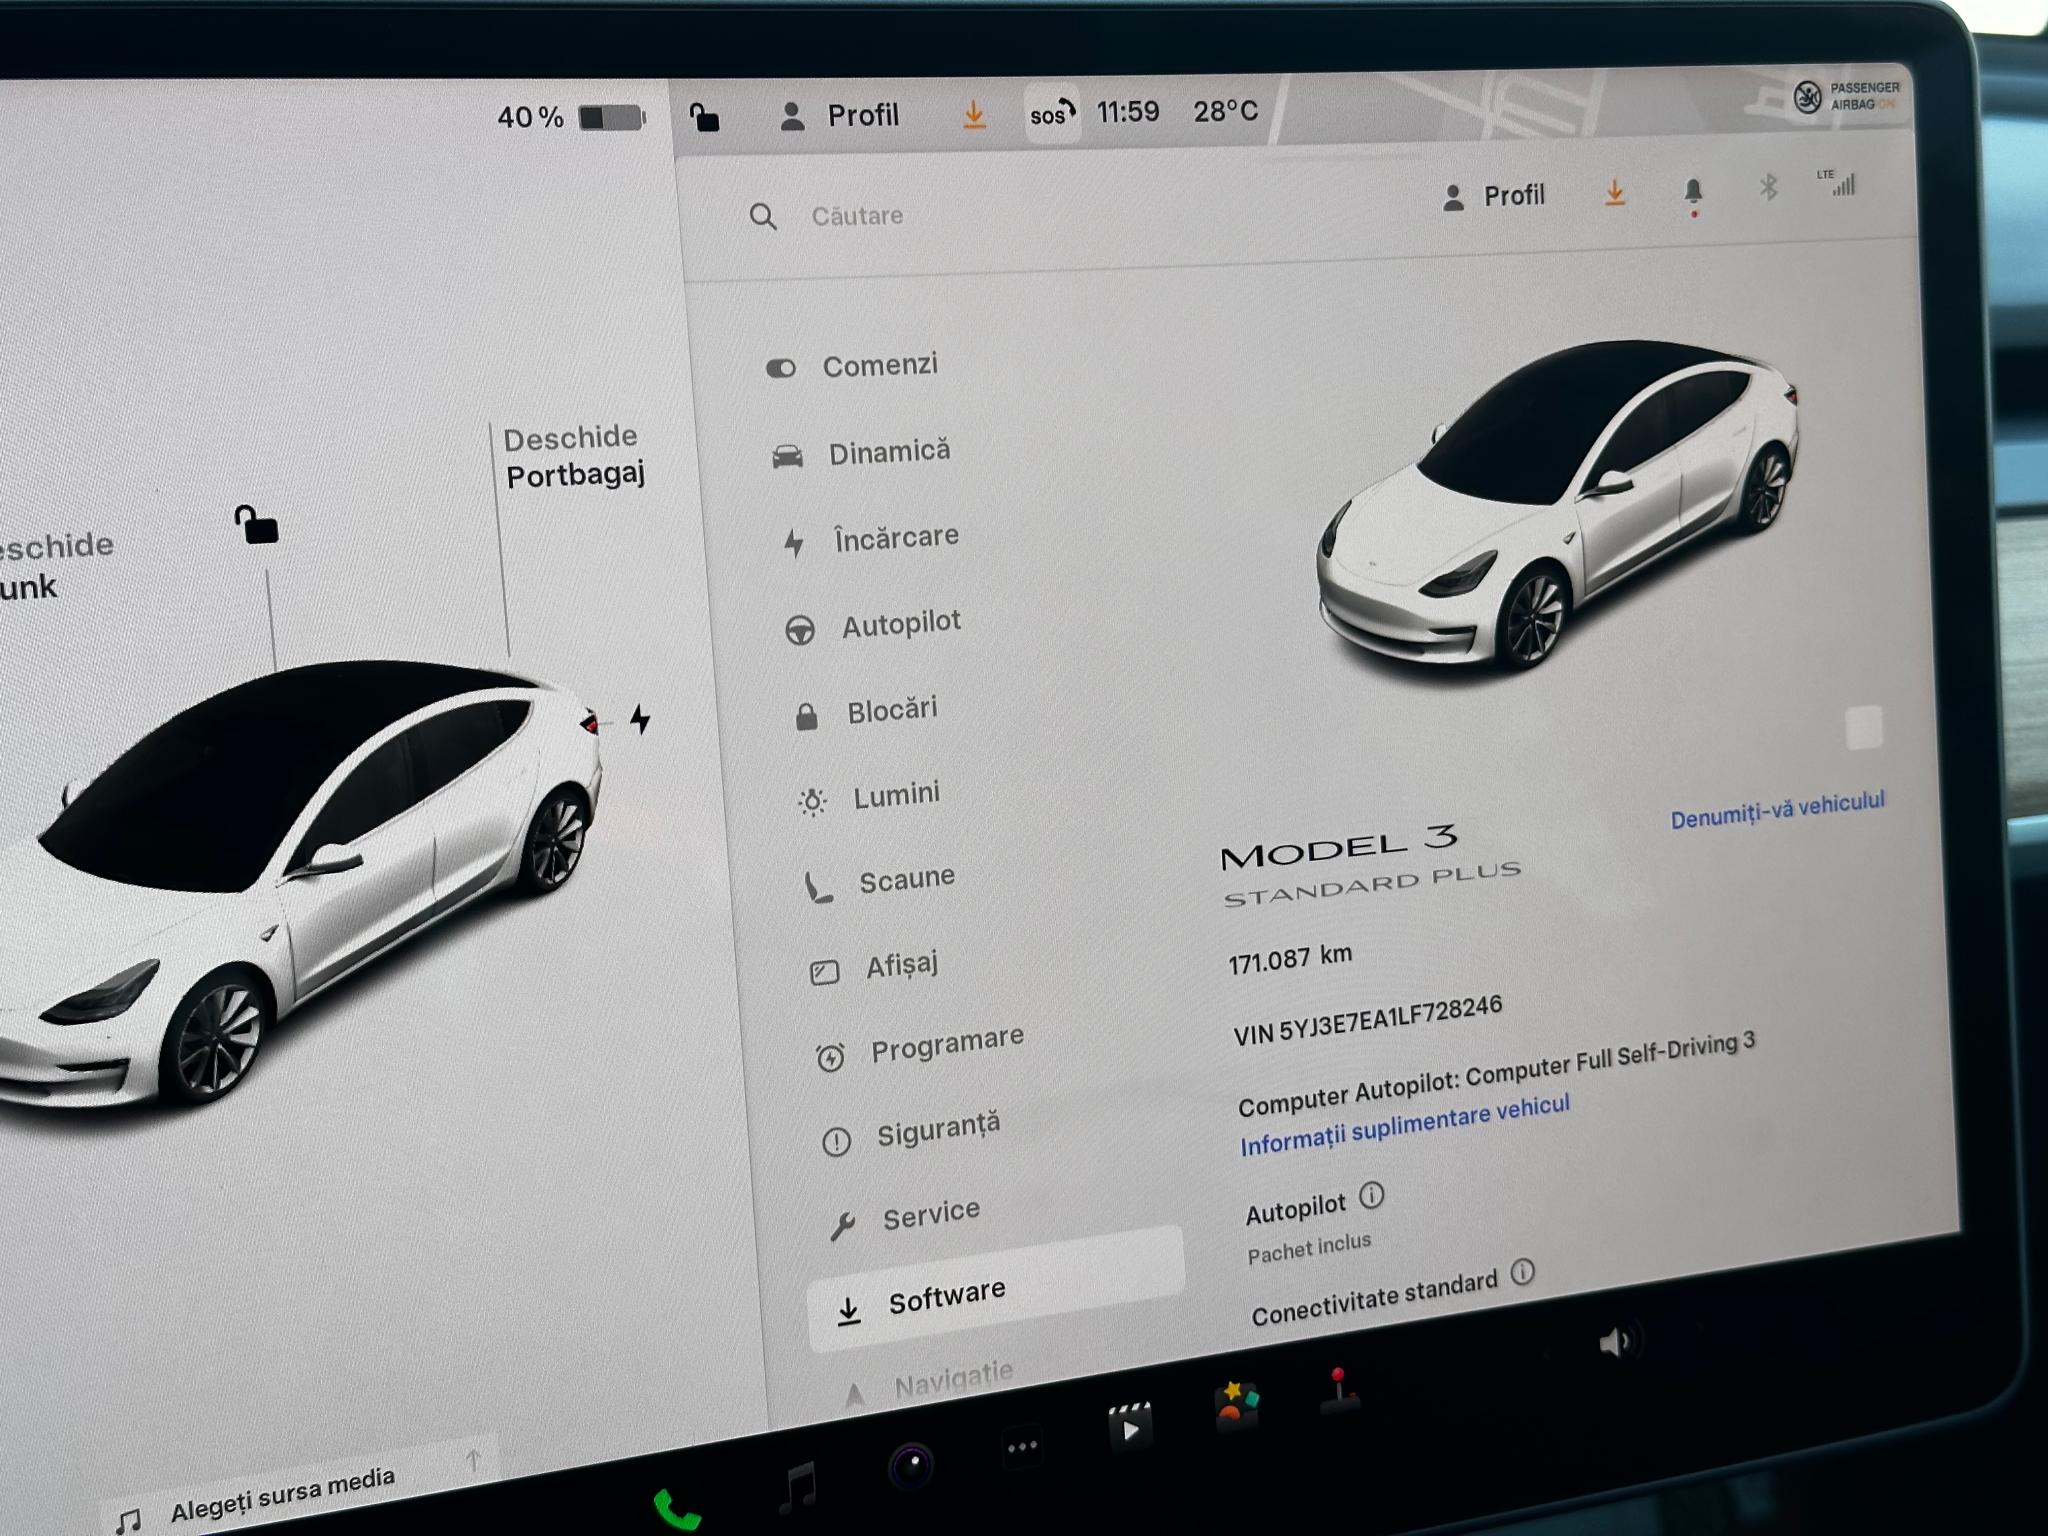Tap the 171.087 km odometer text
Screen dimensions: 2048x1536
click(1290, 958)
